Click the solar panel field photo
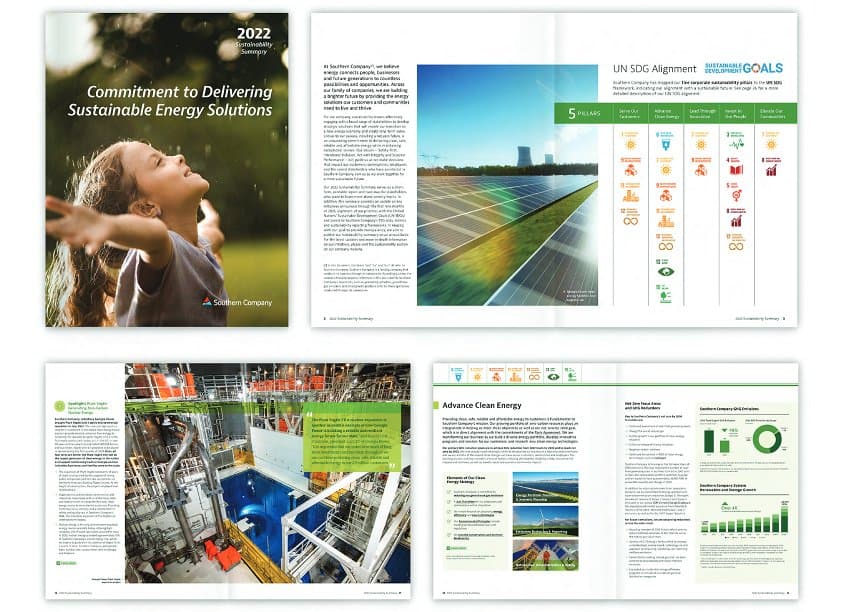 507,185
